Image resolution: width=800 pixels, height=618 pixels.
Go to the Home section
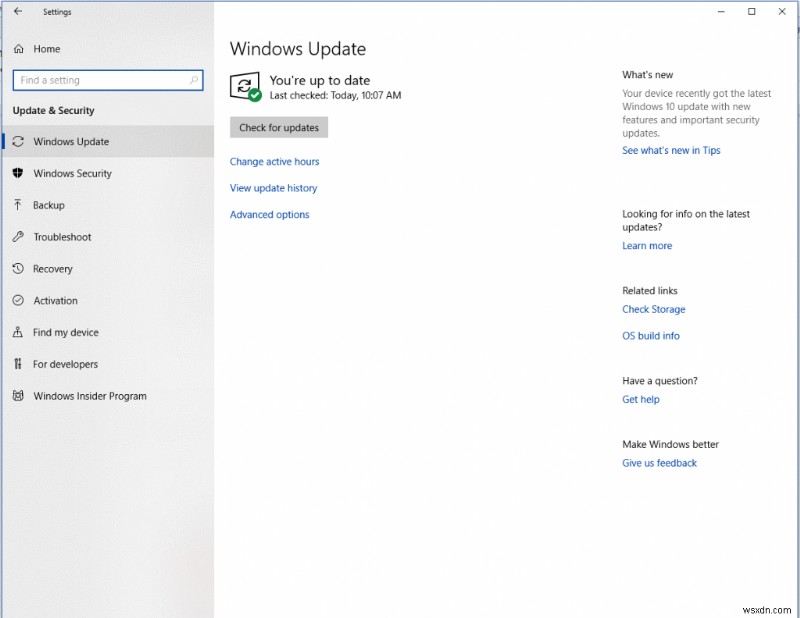(x=44, y=48)
